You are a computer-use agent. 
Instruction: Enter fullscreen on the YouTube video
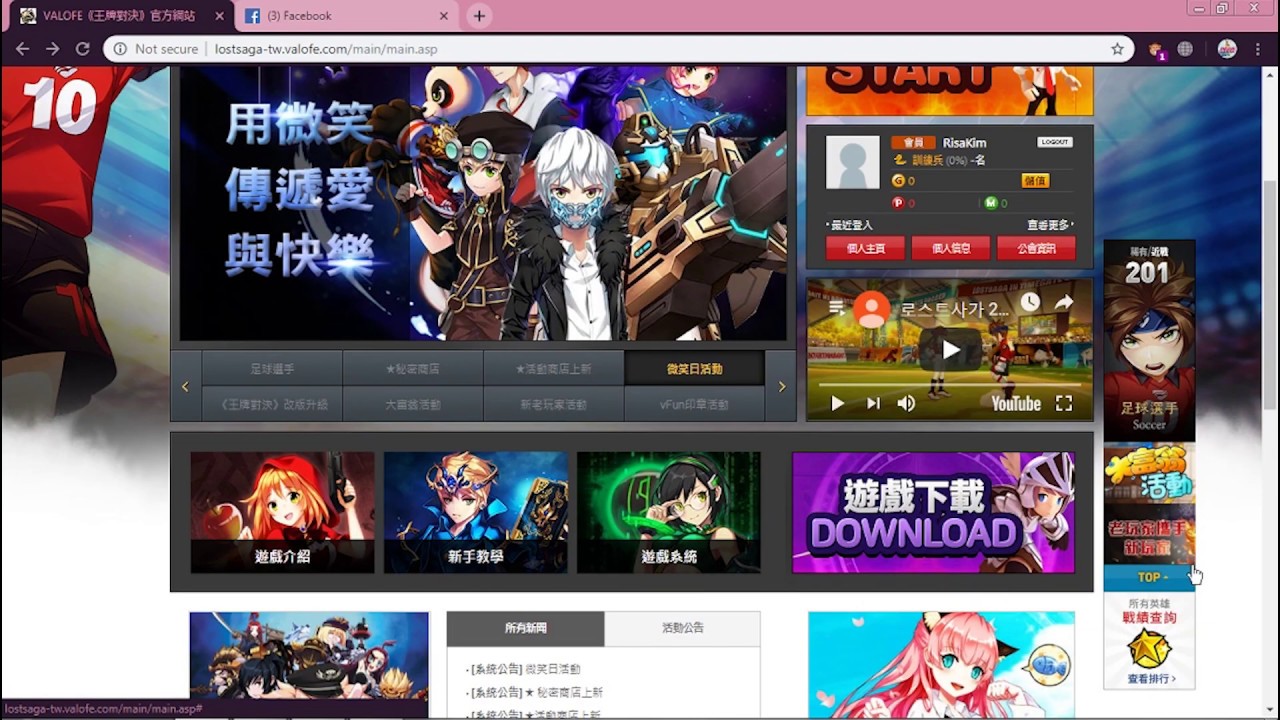[x=1064, y=403]
